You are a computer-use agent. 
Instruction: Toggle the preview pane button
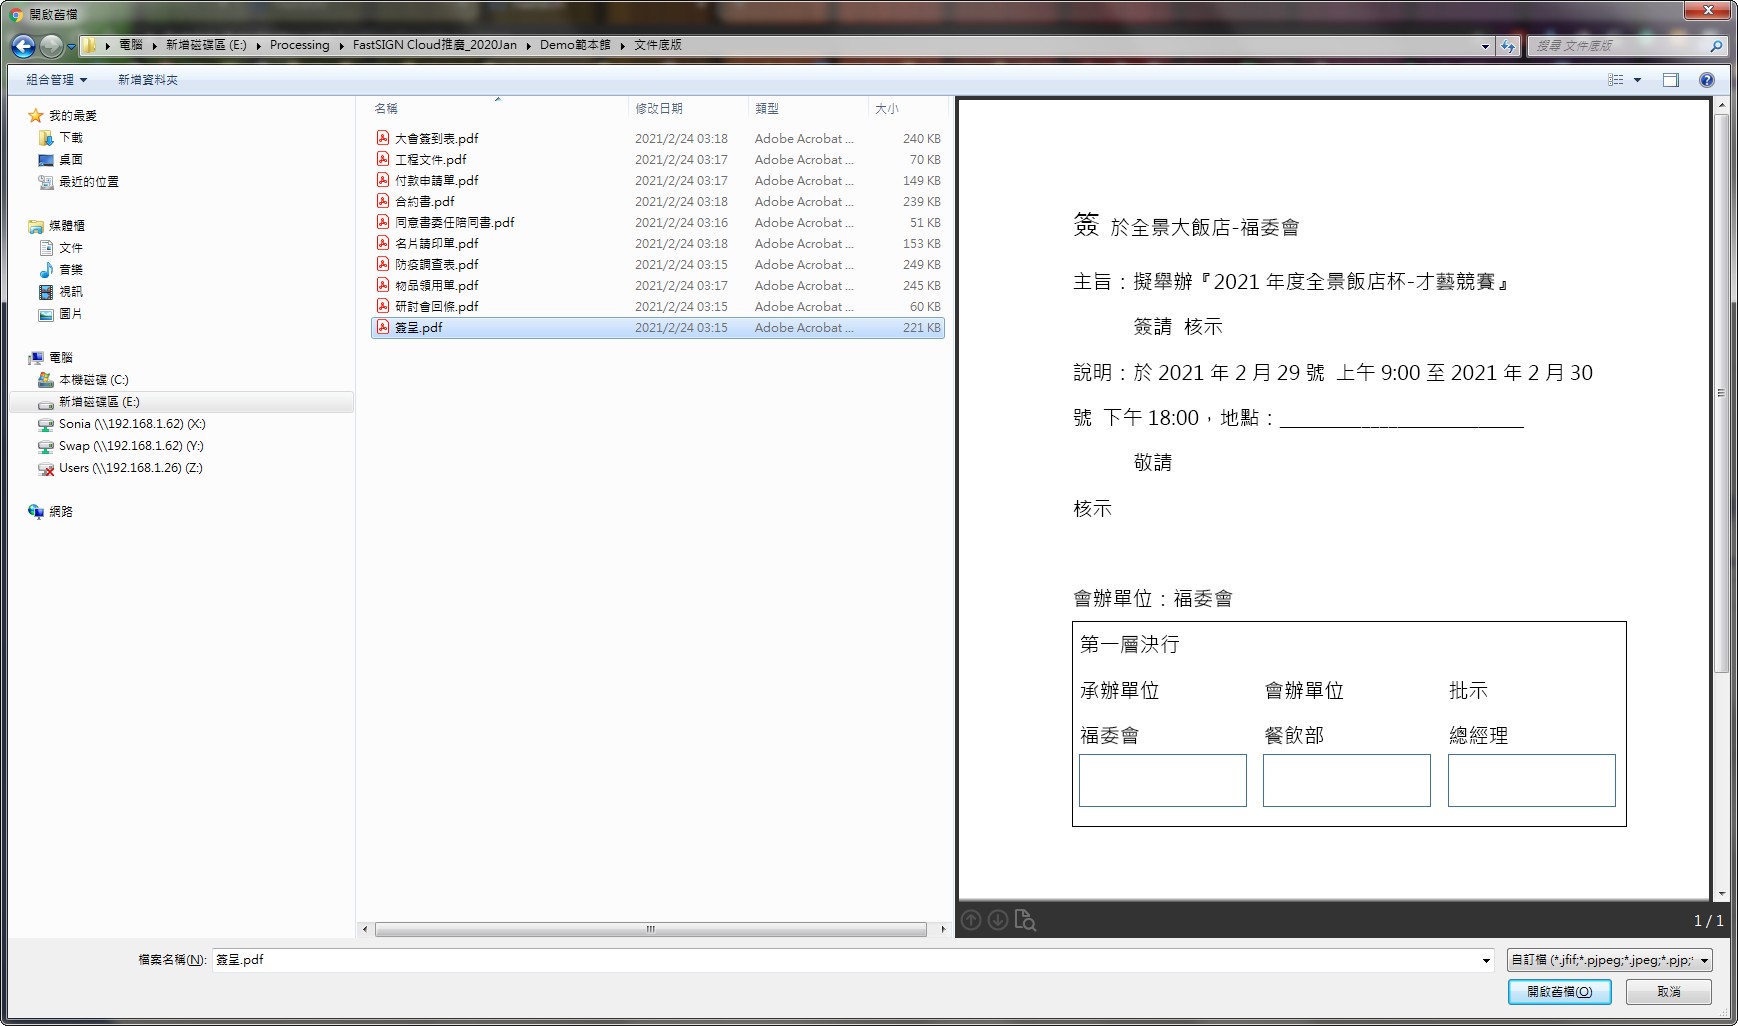[x=1671, y=80]
